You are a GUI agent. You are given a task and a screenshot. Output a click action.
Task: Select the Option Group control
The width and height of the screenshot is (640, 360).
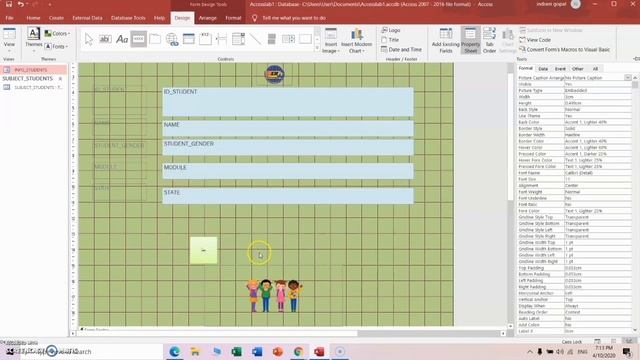205,39
